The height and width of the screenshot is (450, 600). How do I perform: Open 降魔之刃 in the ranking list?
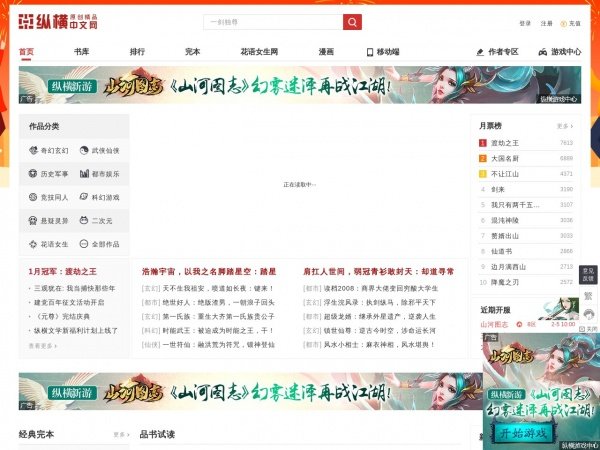505,282
